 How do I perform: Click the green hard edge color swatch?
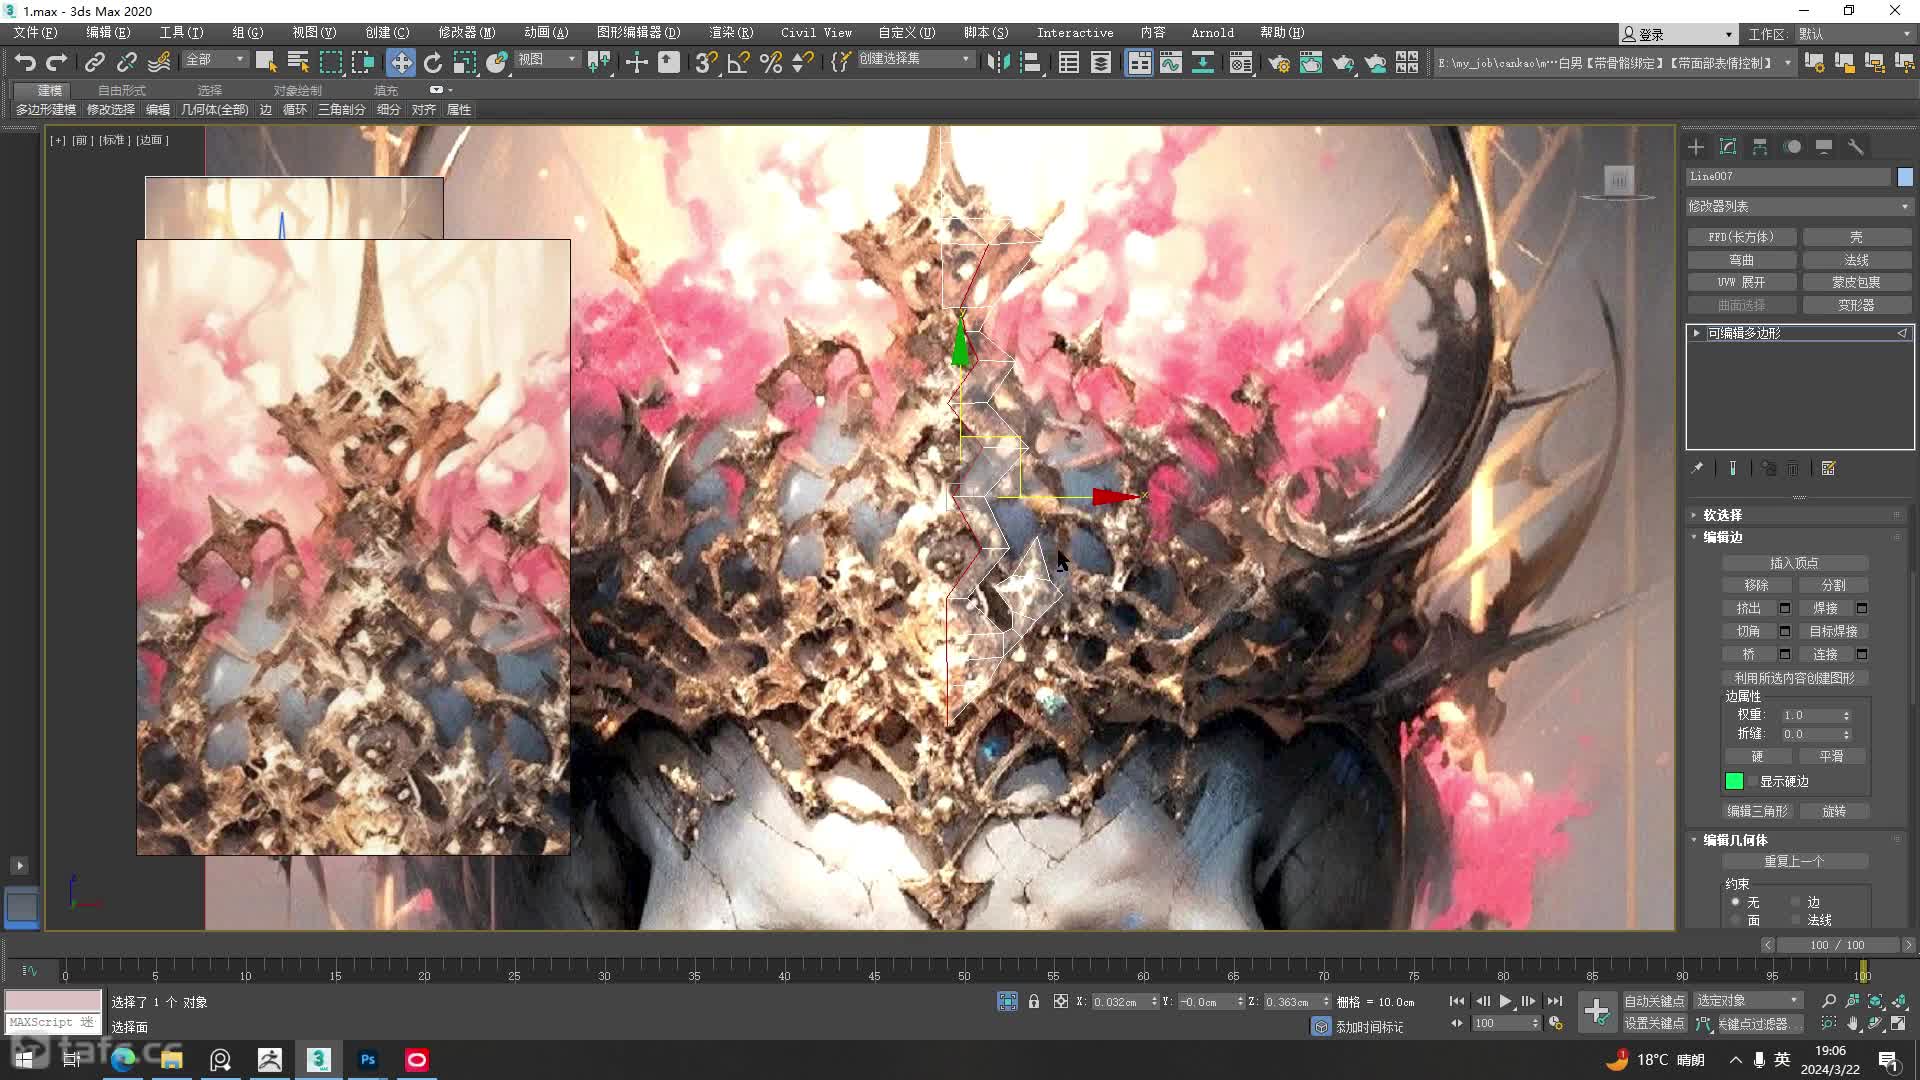tap(1734, 781)
